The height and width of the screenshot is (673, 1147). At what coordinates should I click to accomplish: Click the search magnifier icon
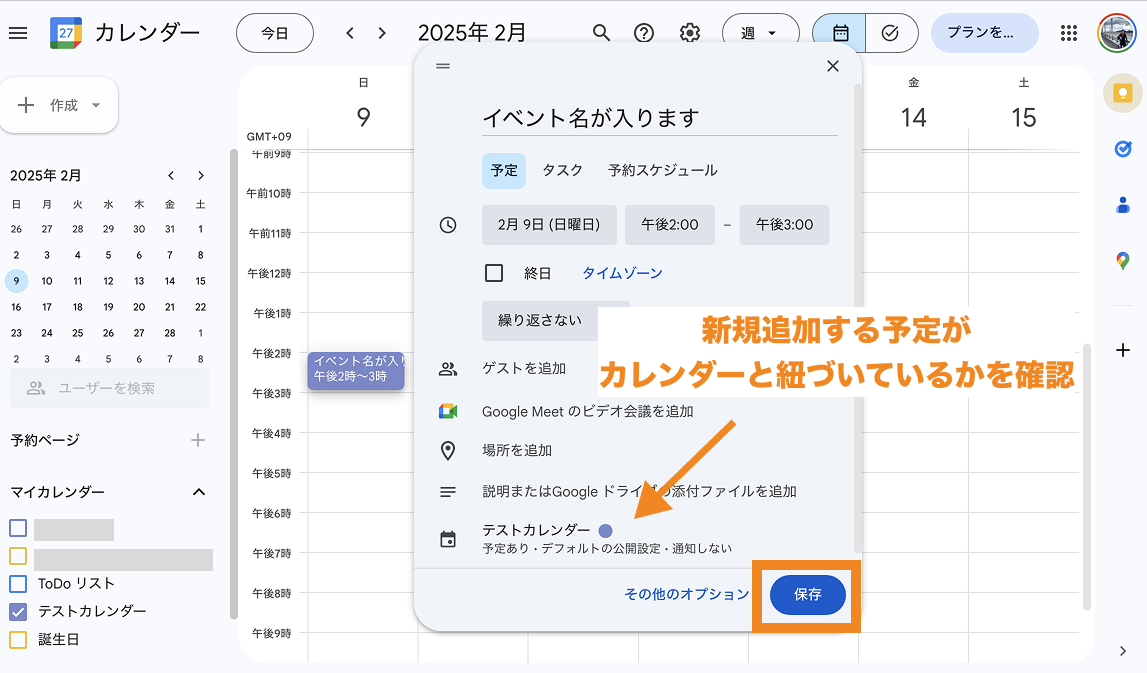click(x=601, y=33)
